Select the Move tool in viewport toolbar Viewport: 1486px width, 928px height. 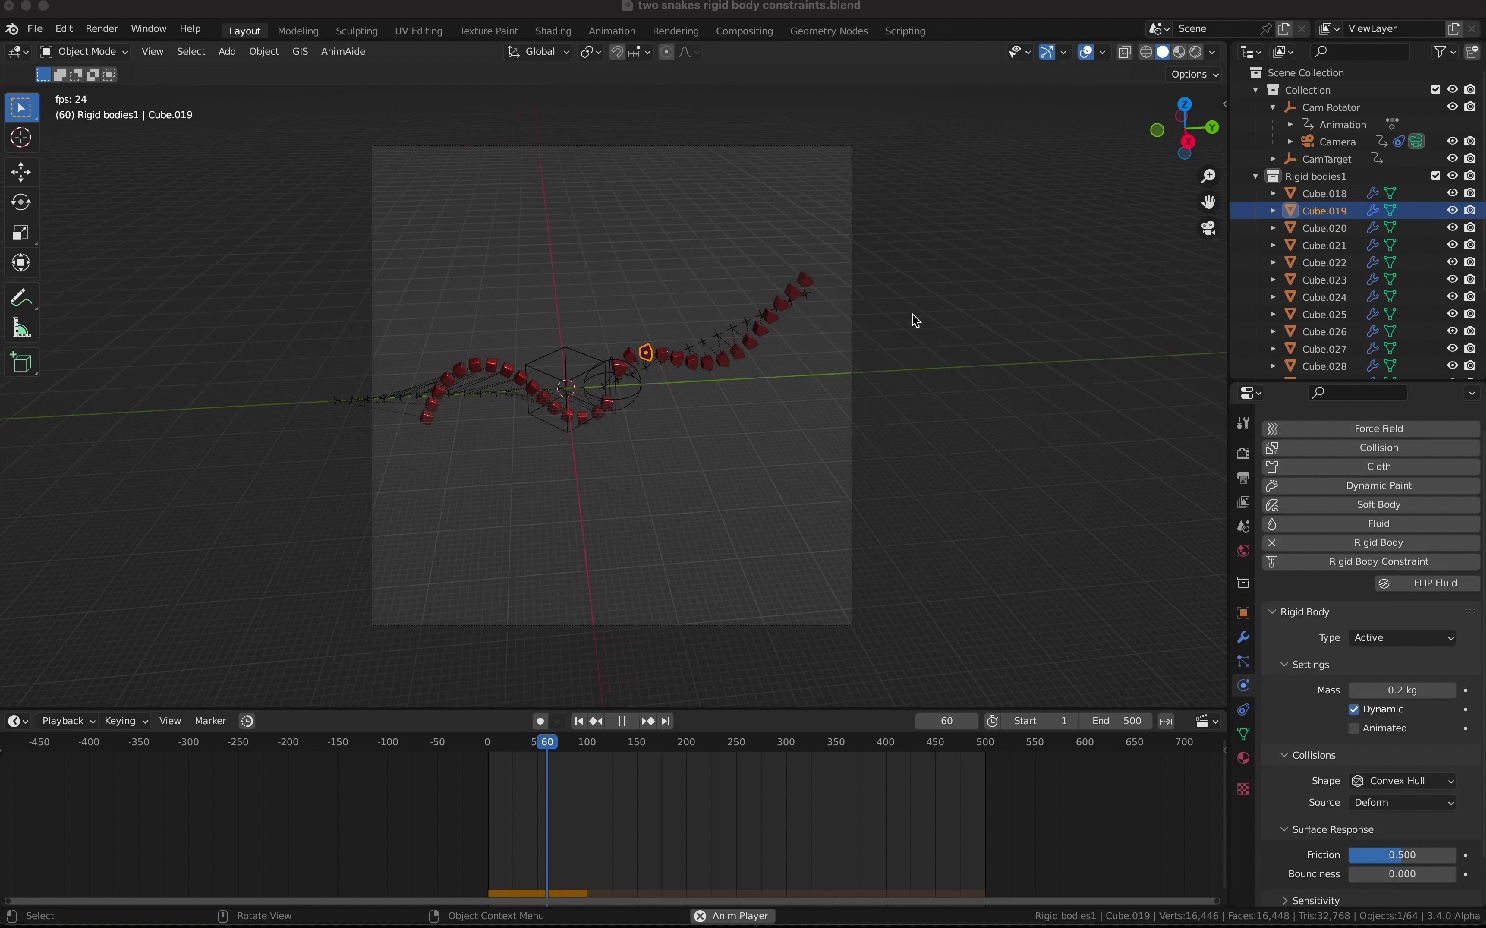pos(21,172)
